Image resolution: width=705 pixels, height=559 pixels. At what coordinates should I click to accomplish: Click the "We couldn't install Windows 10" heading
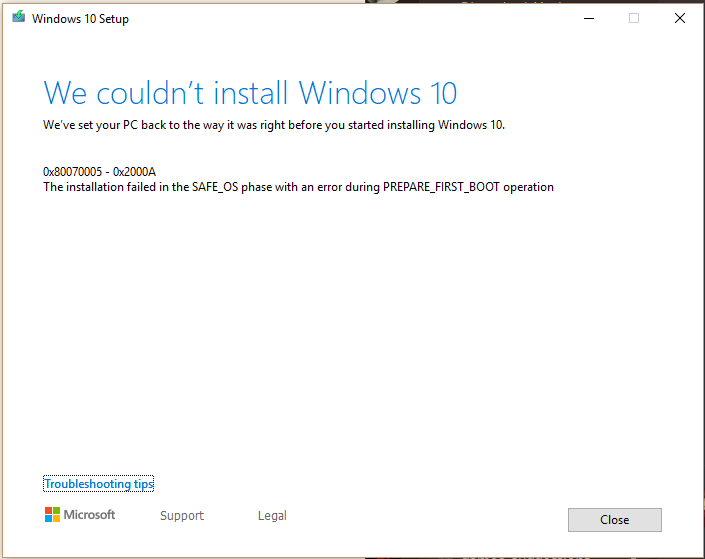(250, 93)
